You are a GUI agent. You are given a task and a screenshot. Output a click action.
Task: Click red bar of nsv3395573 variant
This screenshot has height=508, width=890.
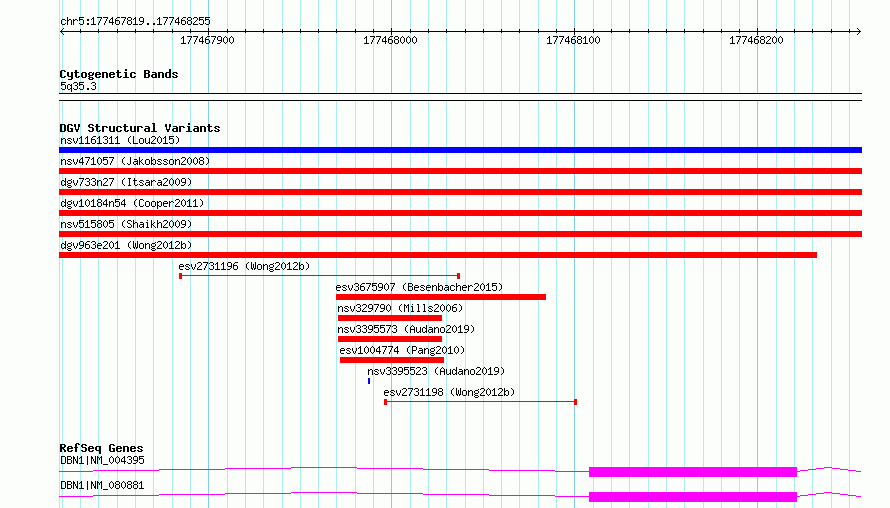389,339
